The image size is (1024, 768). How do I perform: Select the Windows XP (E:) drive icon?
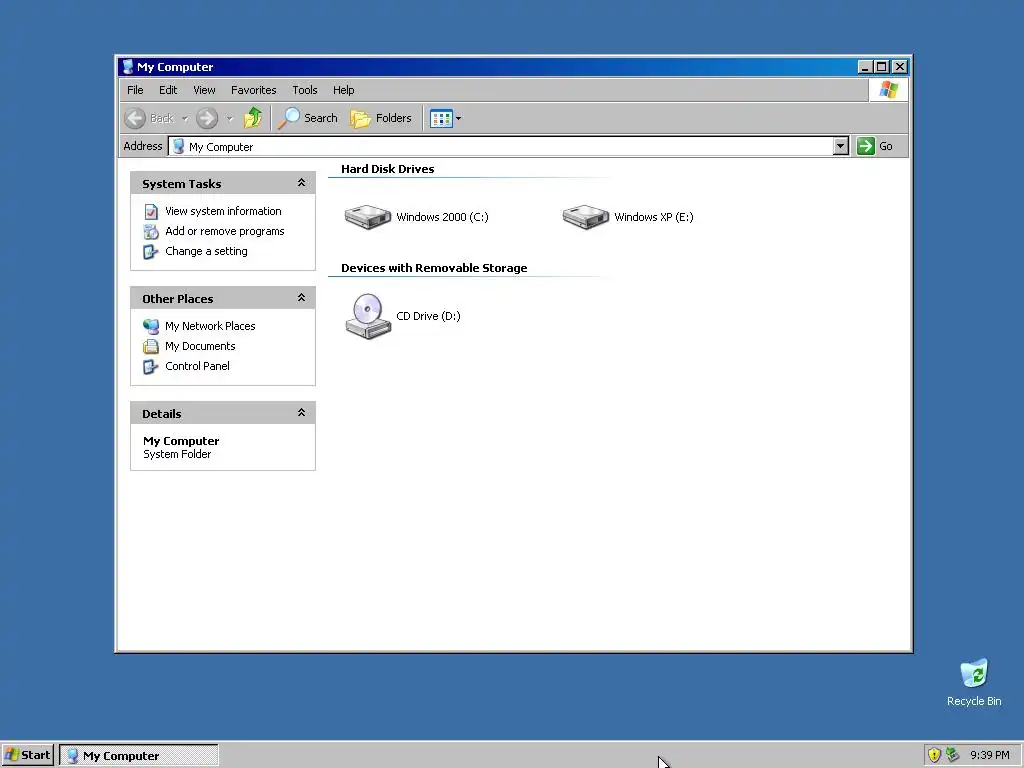pos(586,217)
